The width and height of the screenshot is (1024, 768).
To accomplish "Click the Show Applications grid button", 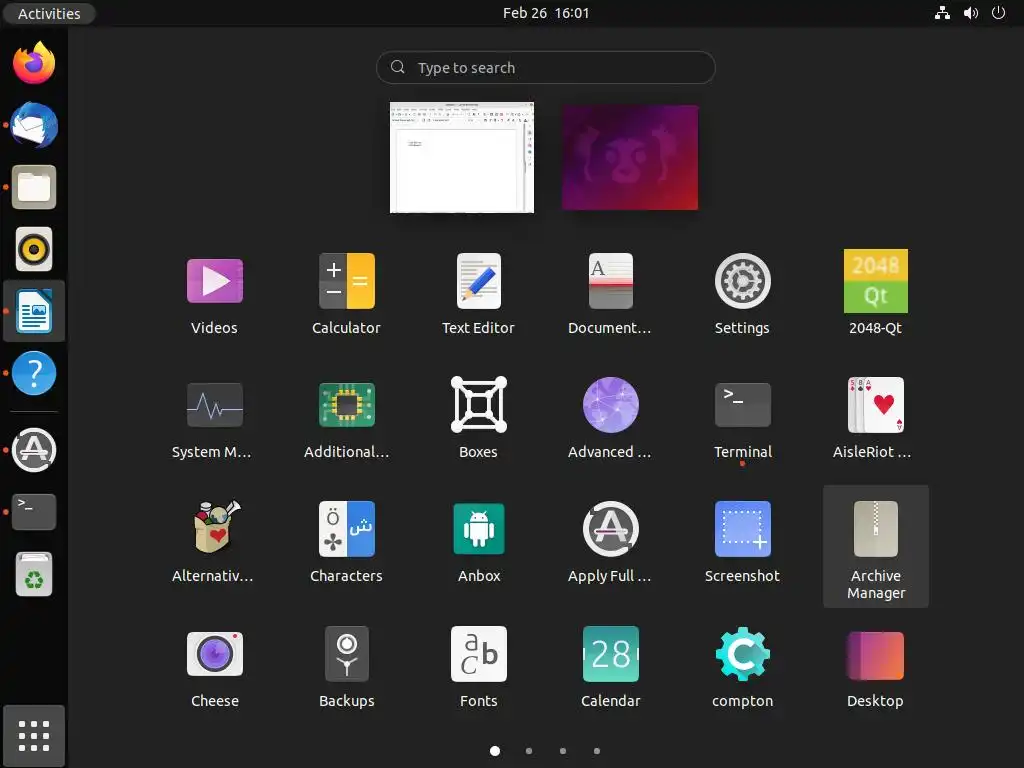I will pos(34,736).
